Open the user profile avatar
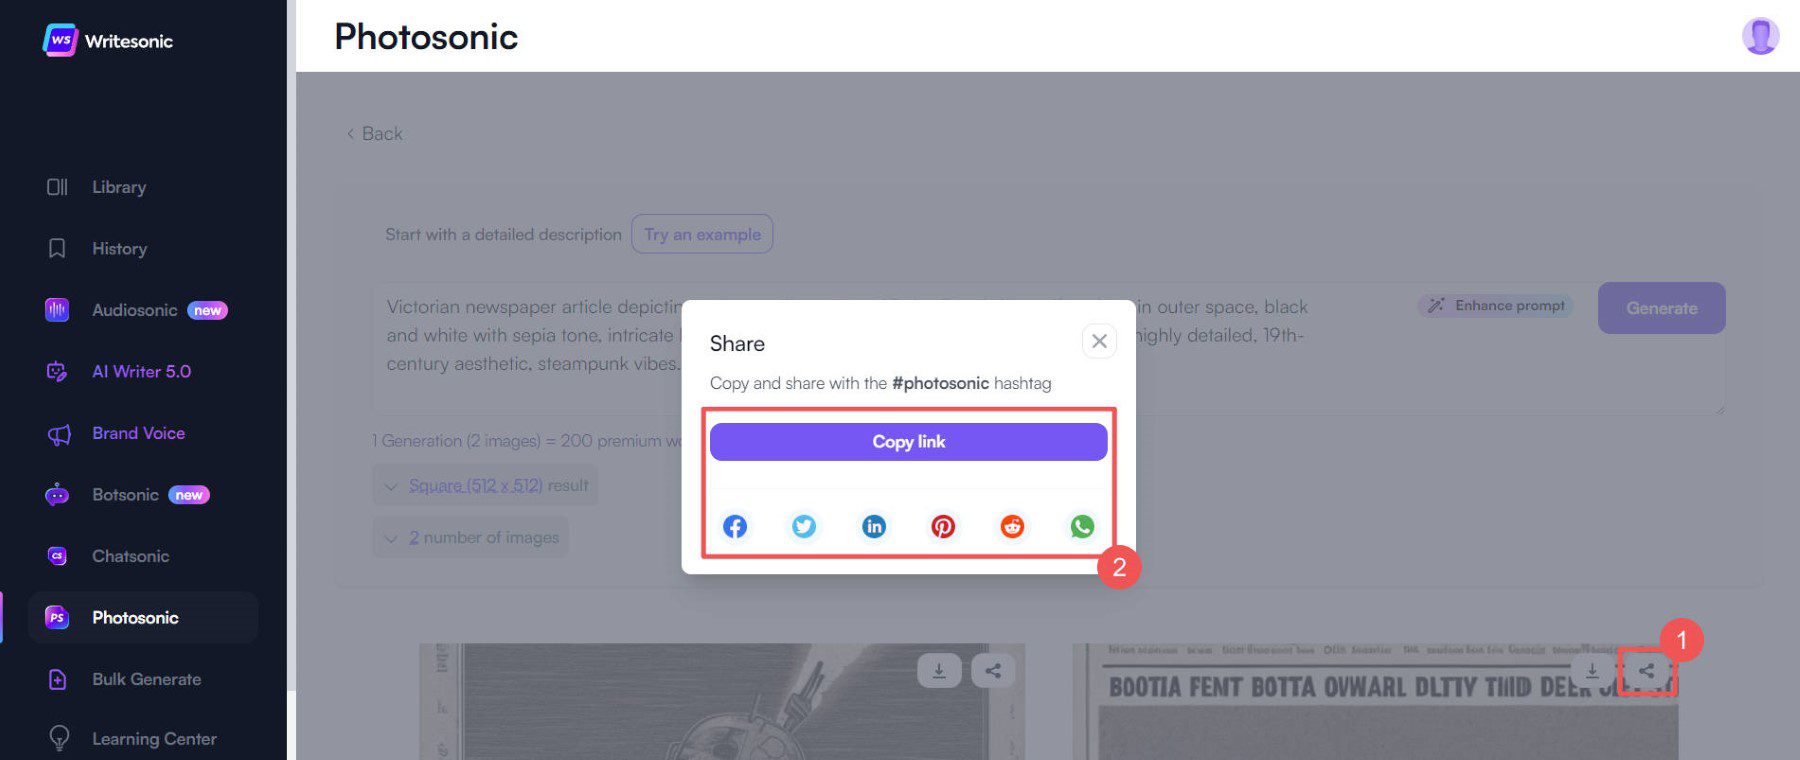 click(1760, 36)
